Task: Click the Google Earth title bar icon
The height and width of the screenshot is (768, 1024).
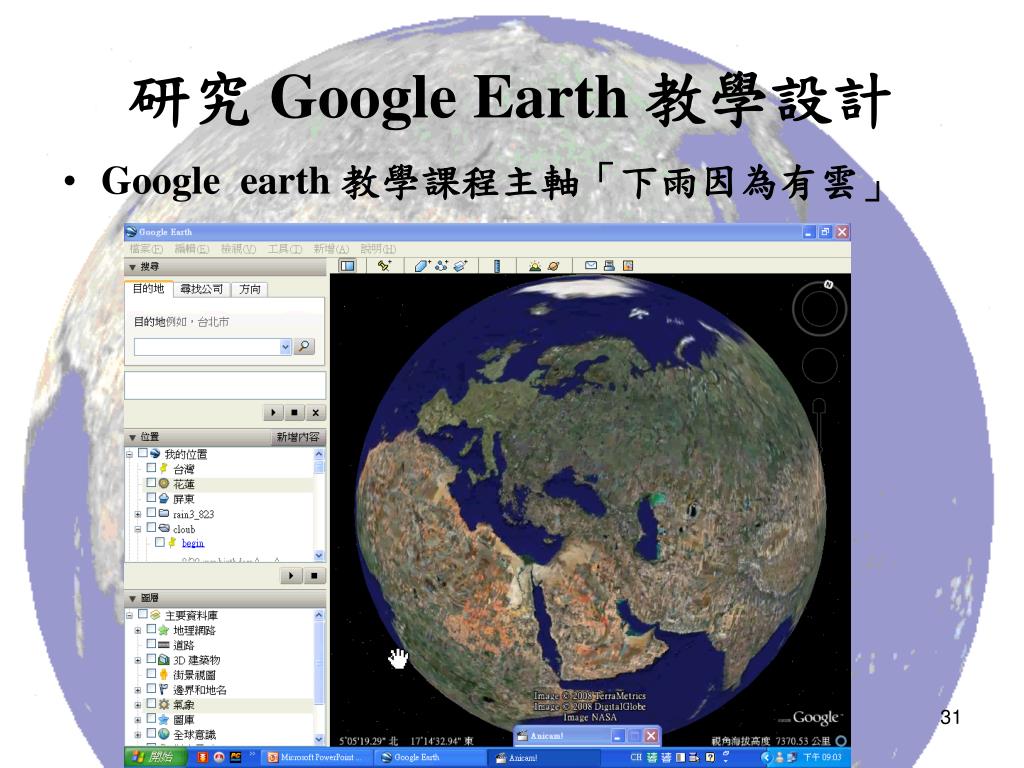Action: 131,232
